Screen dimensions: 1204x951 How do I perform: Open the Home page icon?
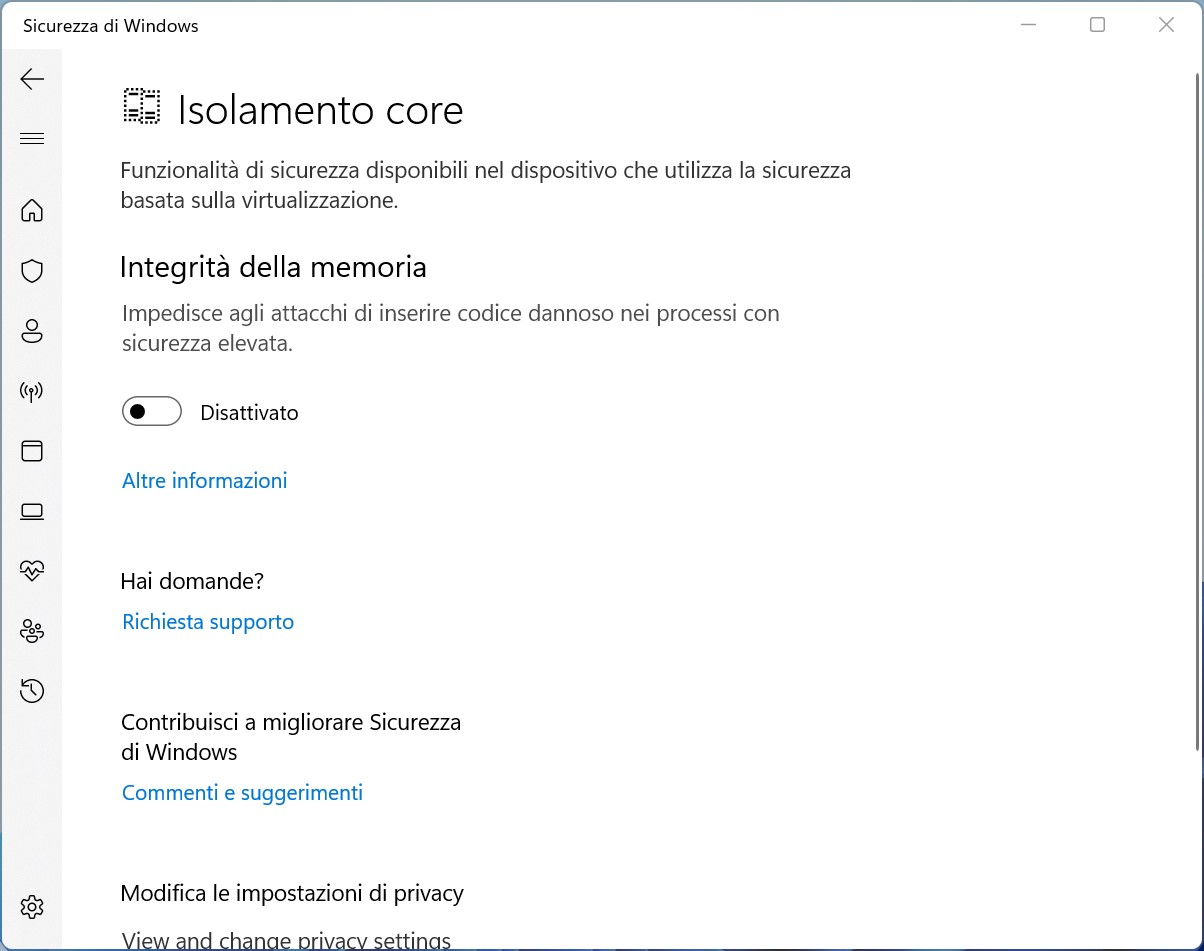[x=32, y=211]
